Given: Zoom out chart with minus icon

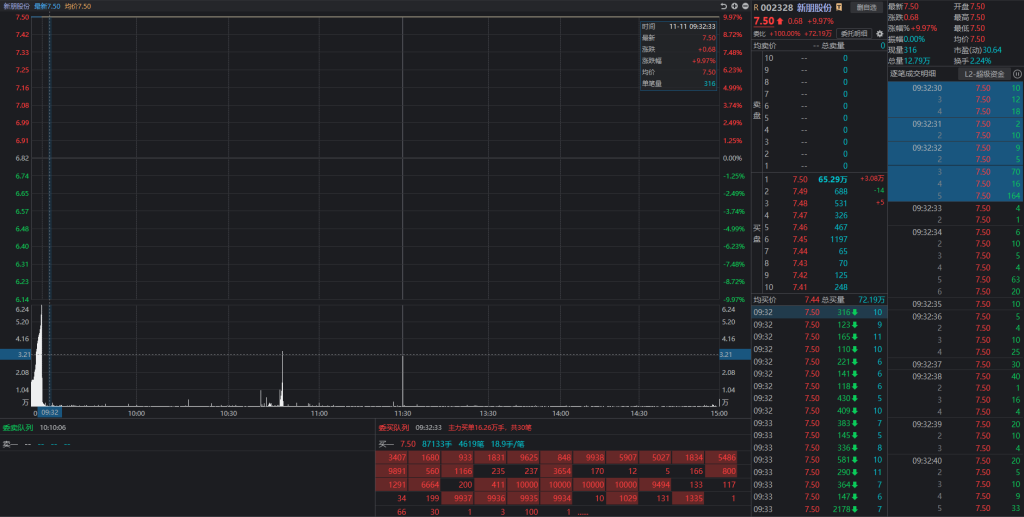Looking at the screenshot, I should pyautogui.click(x=744, y=6).
